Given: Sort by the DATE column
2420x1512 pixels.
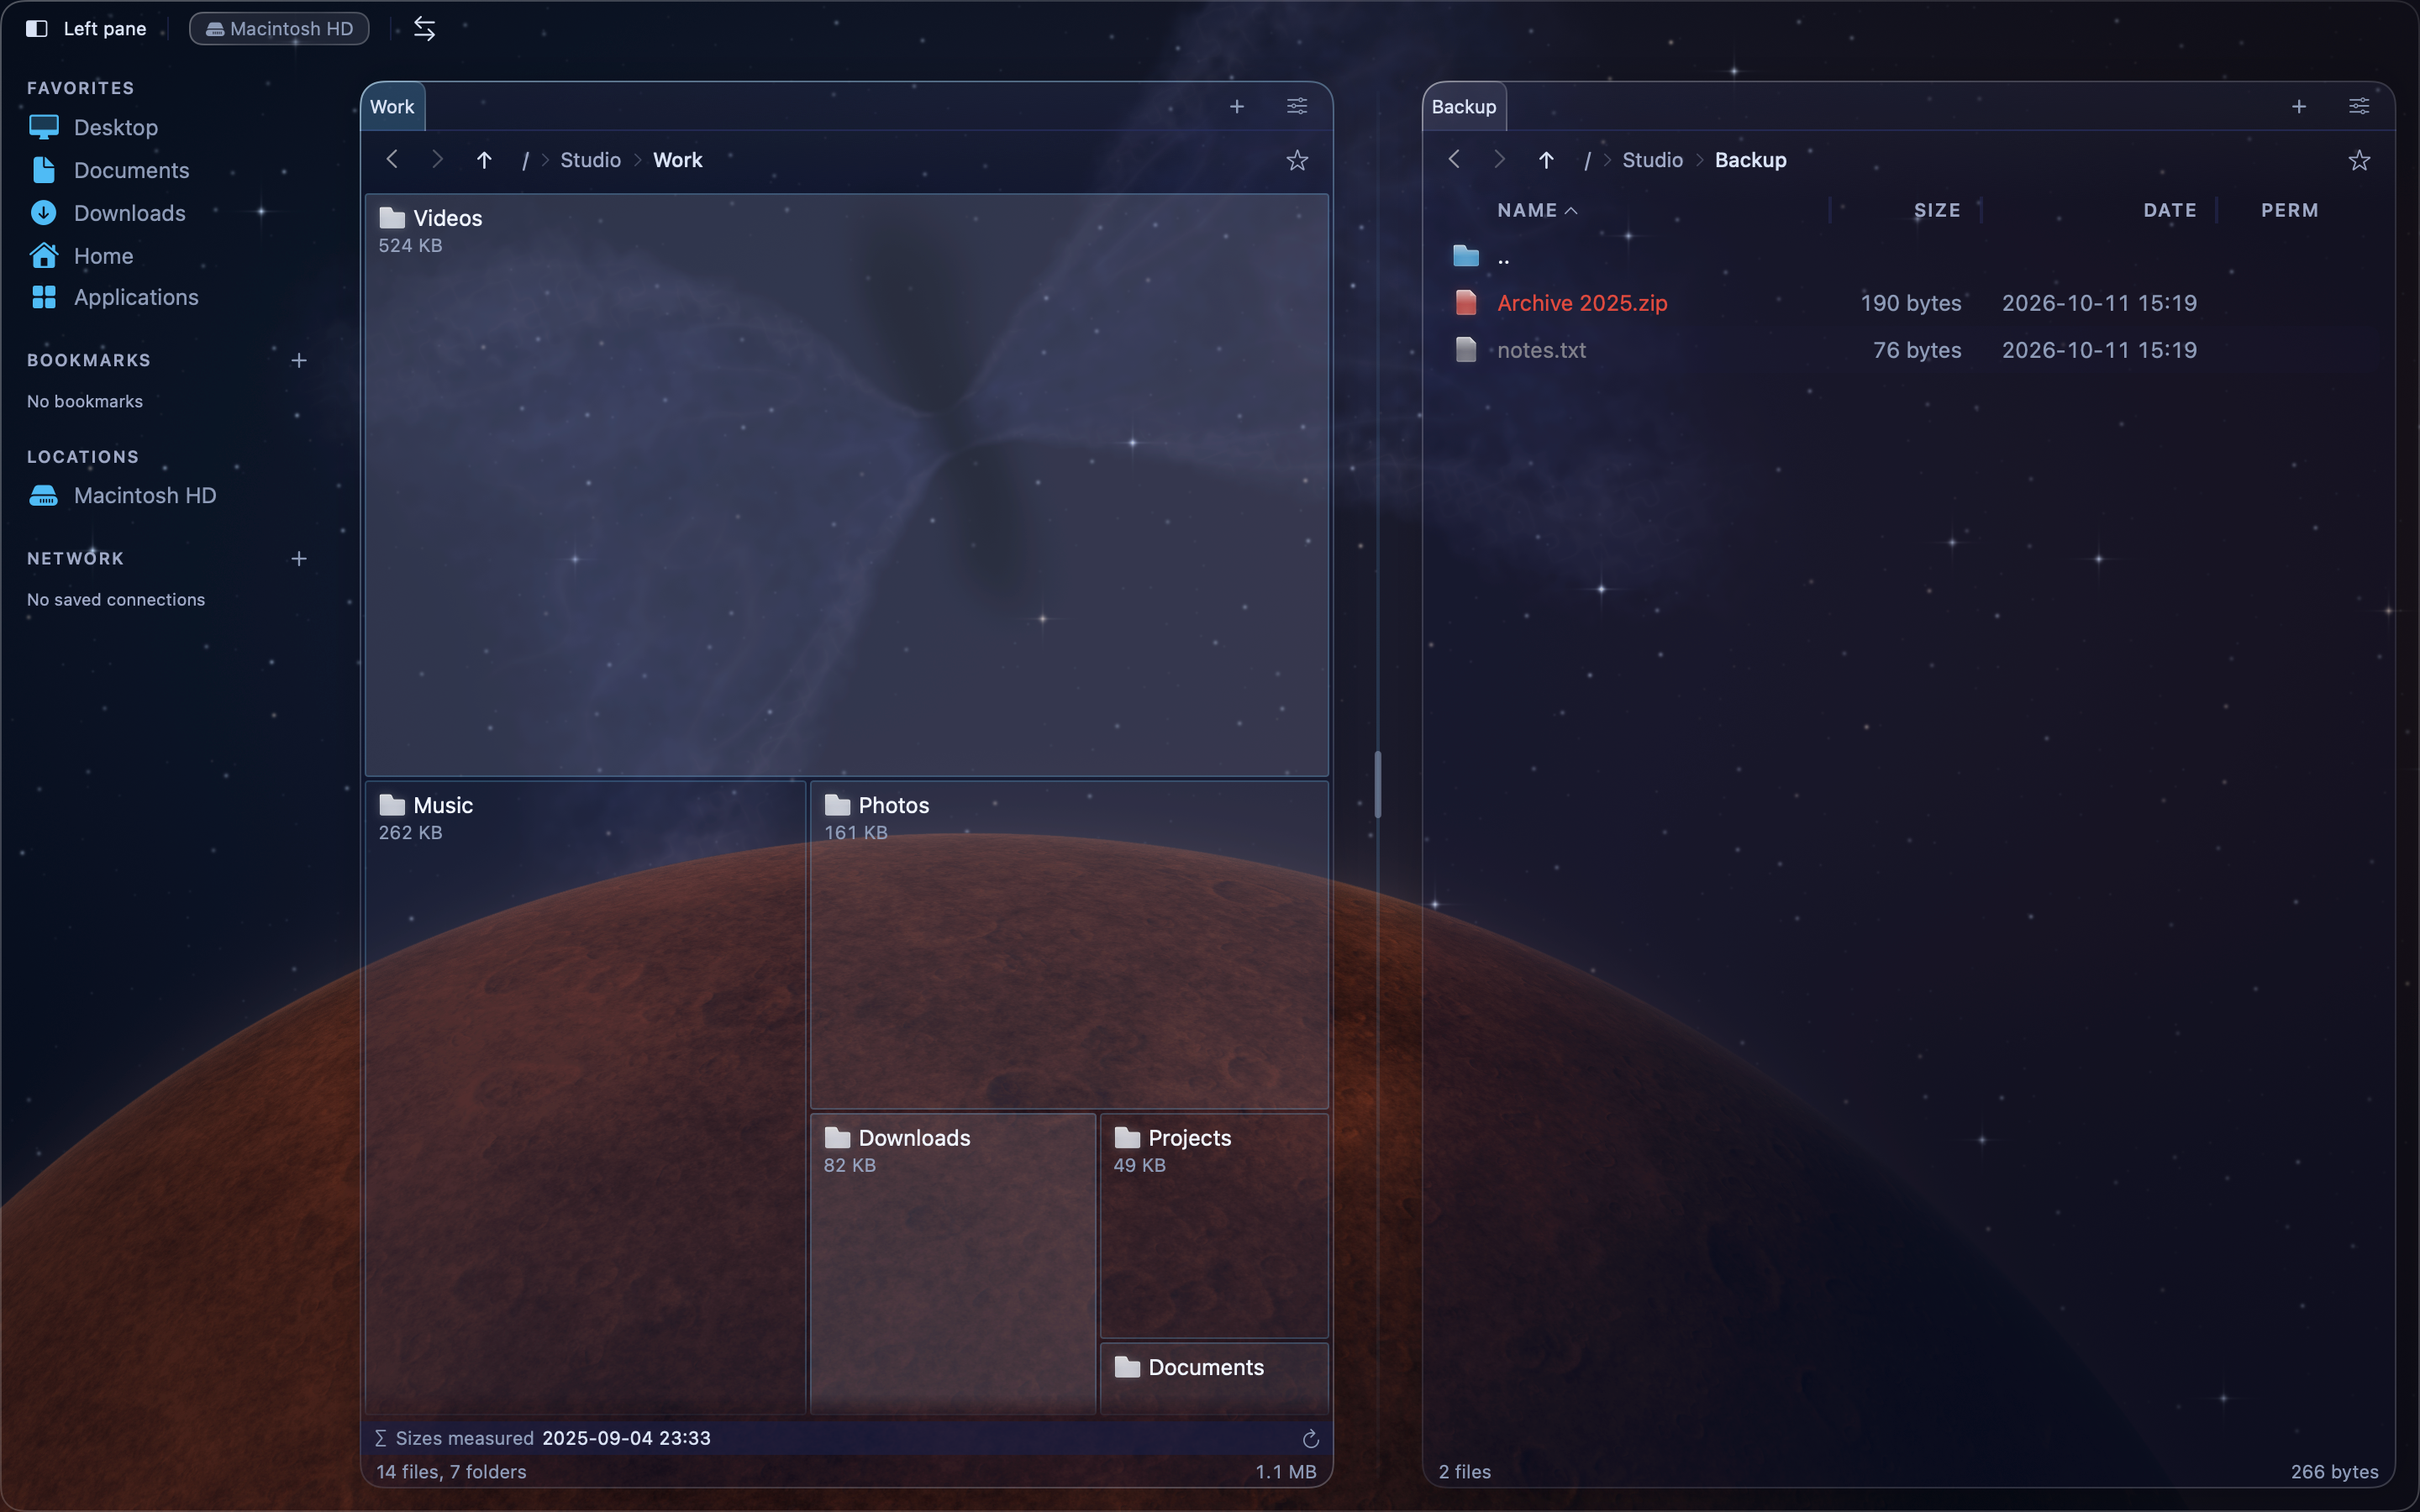Looking at the screenshot, I should 2169,210.
